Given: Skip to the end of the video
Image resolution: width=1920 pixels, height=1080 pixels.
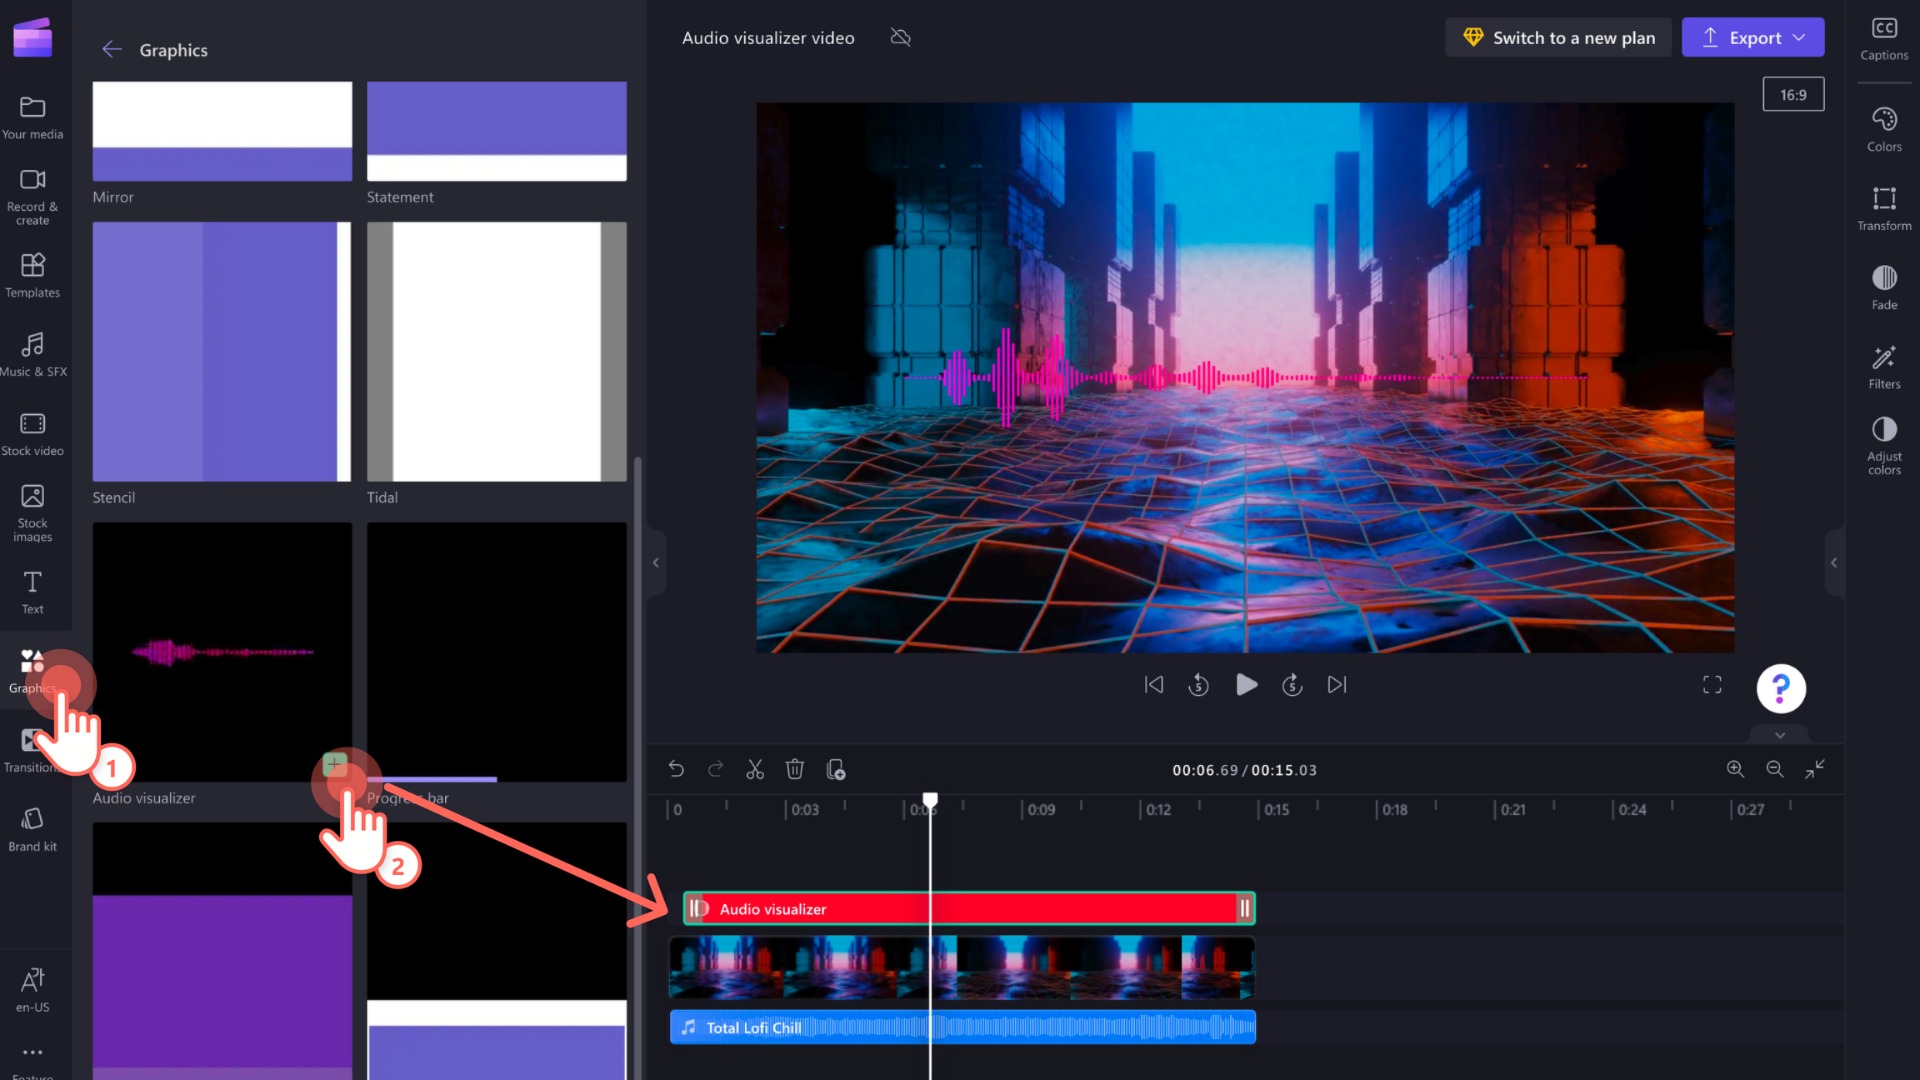Looking at the screenshot, I should pyautogui.click(x=1337, y=684).
